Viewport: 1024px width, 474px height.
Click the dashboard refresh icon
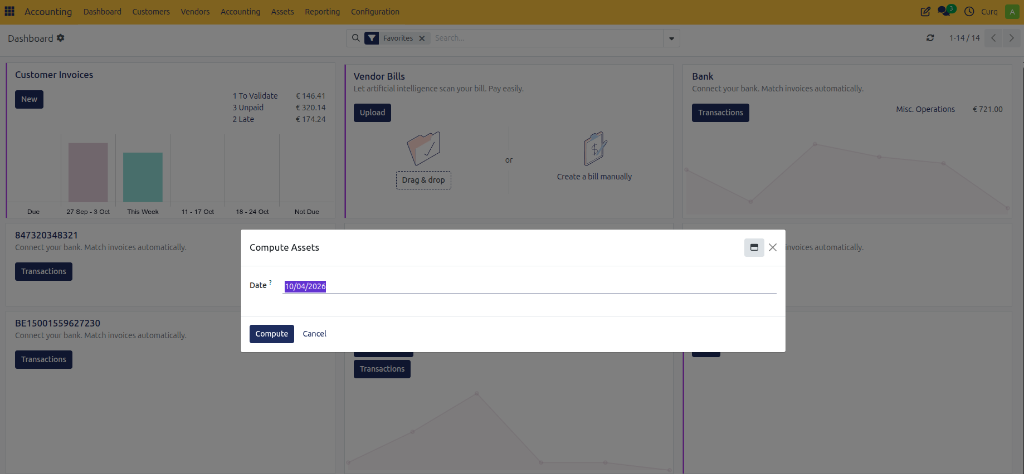point(930,39)
